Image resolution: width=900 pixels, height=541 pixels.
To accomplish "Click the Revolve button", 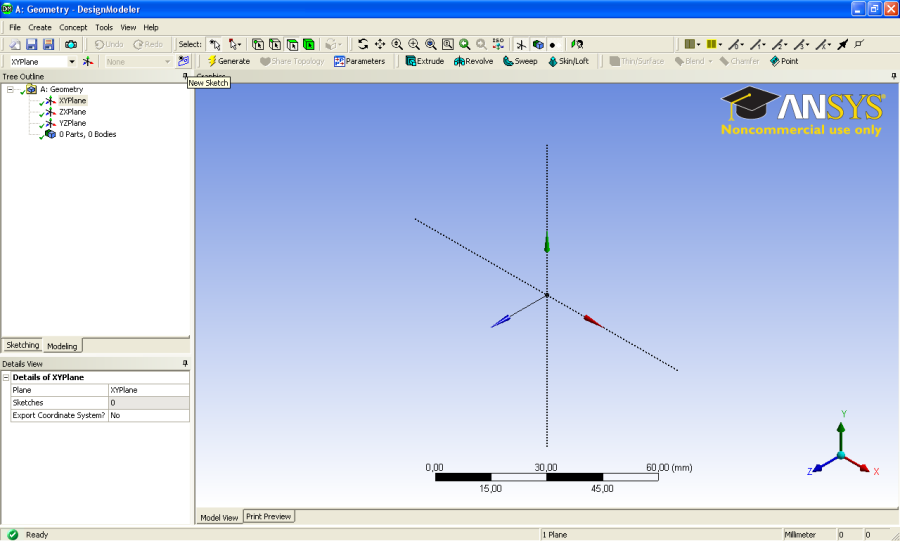I will [474, 61].
